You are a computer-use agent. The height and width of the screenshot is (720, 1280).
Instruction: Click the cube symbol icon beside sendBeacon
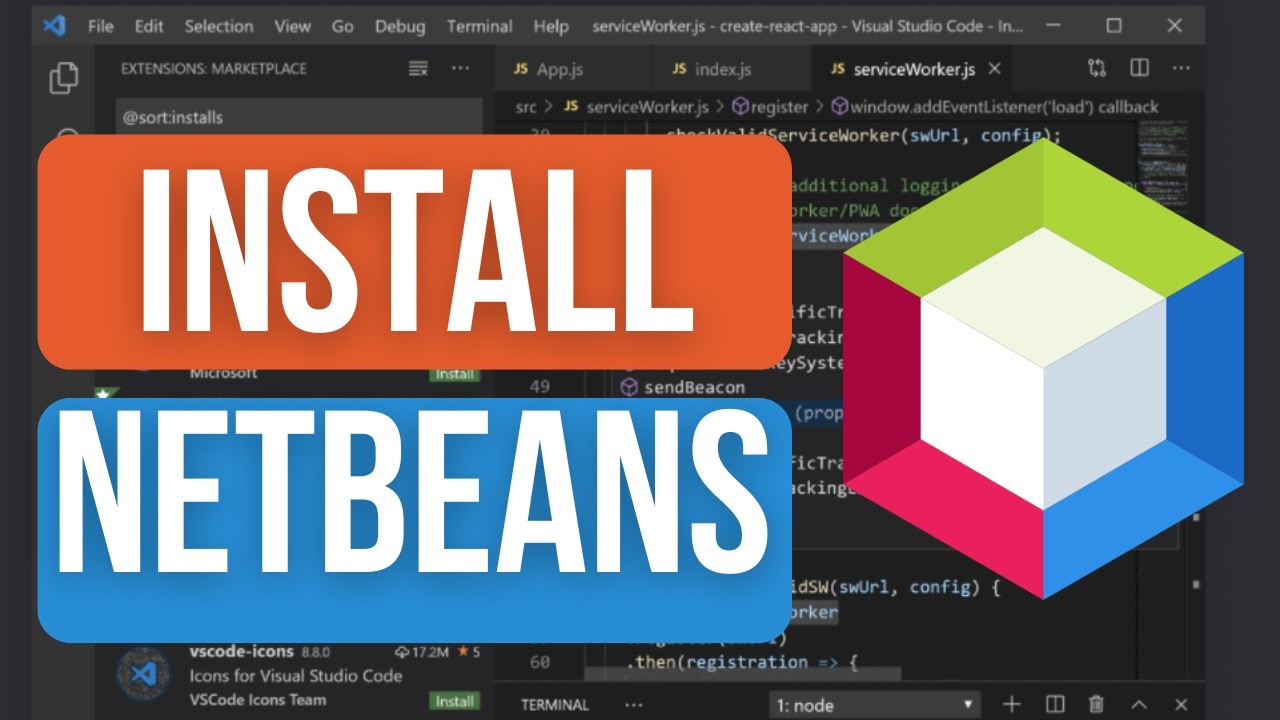click(x=630, y=387)
